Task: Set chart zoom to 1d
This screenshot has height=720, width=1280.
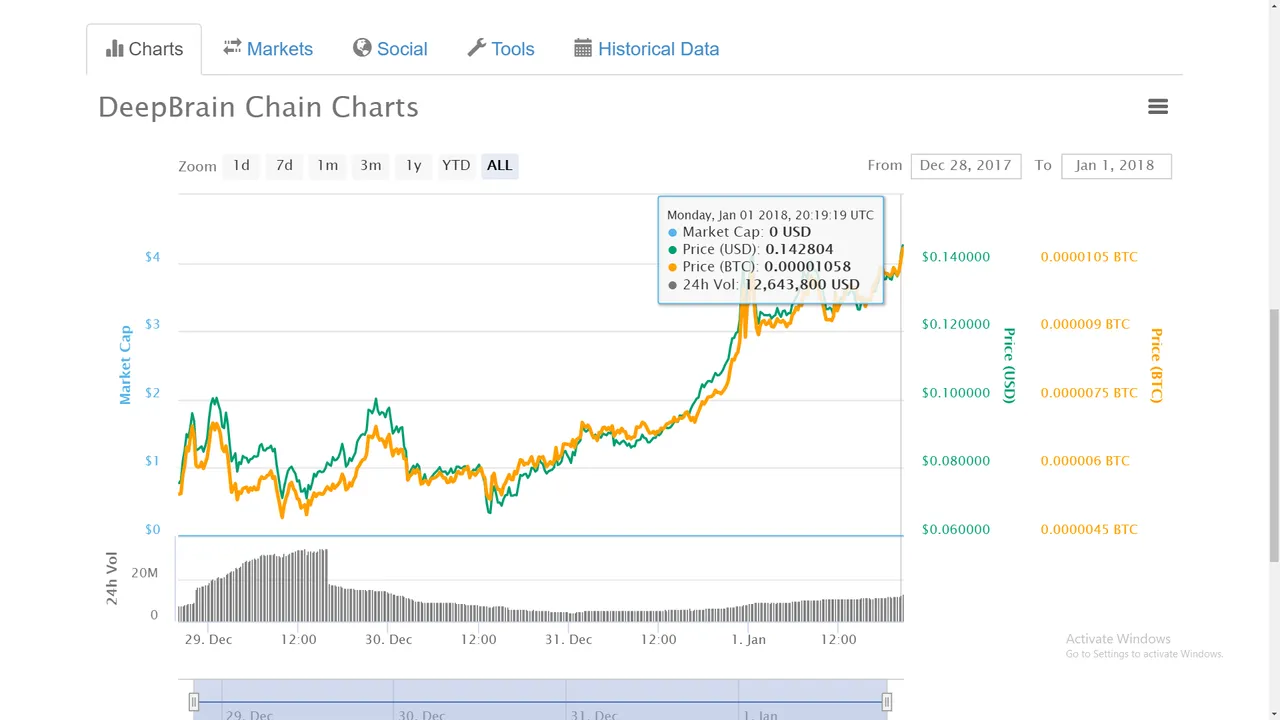Action: click(241, 166)
